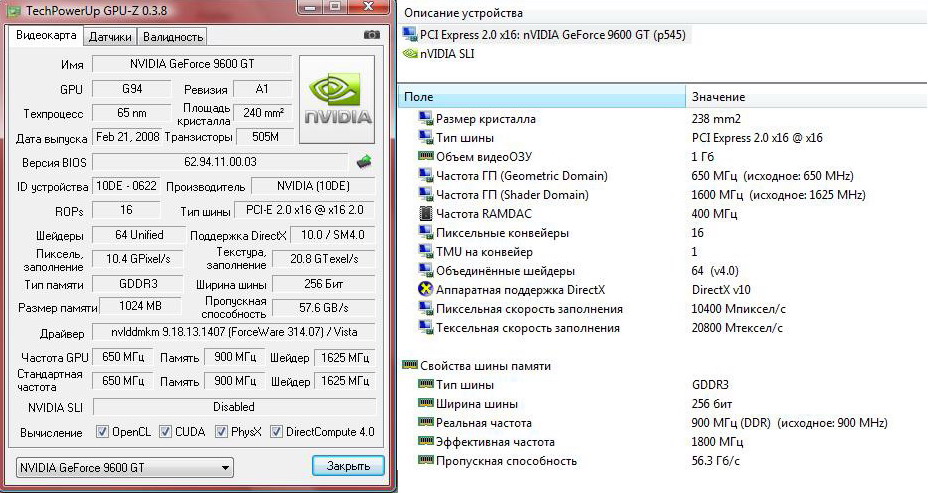
Task: Select the nVIDIA SLI device row
Action: tap(439, 54)
